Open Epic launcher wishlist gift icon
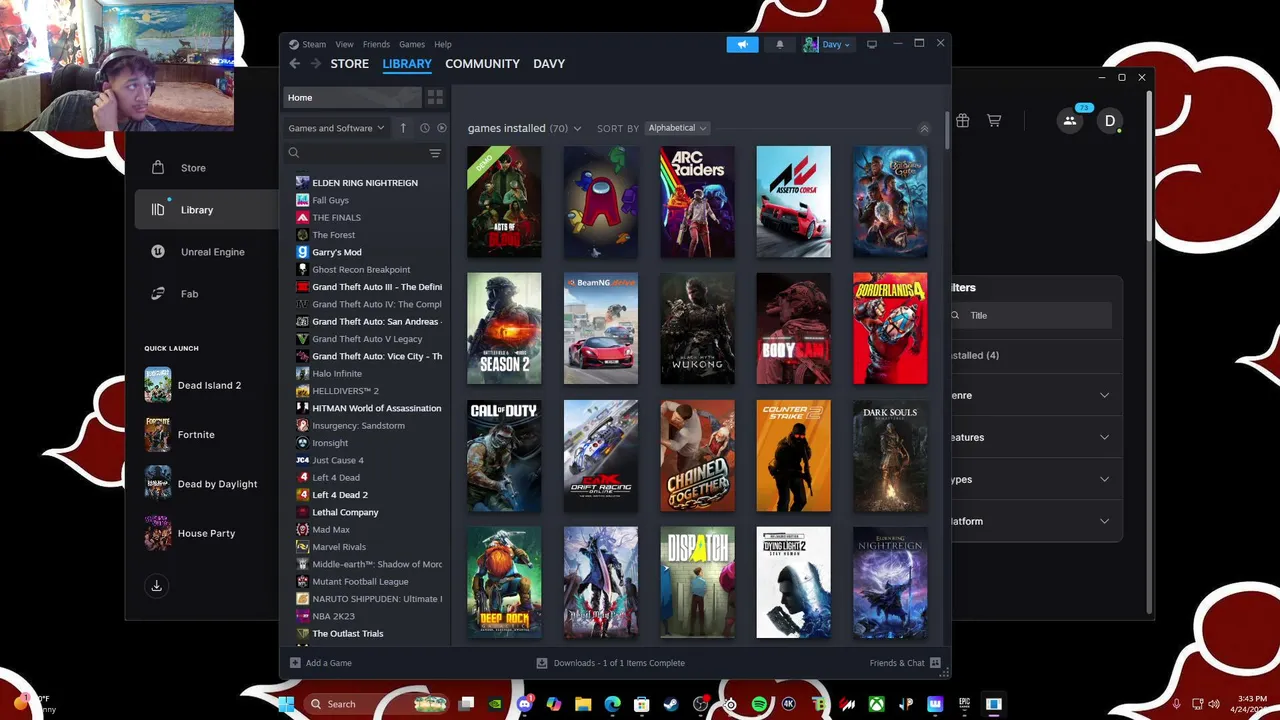Screen dimensions: 1280x720 (x=962, y=121)
